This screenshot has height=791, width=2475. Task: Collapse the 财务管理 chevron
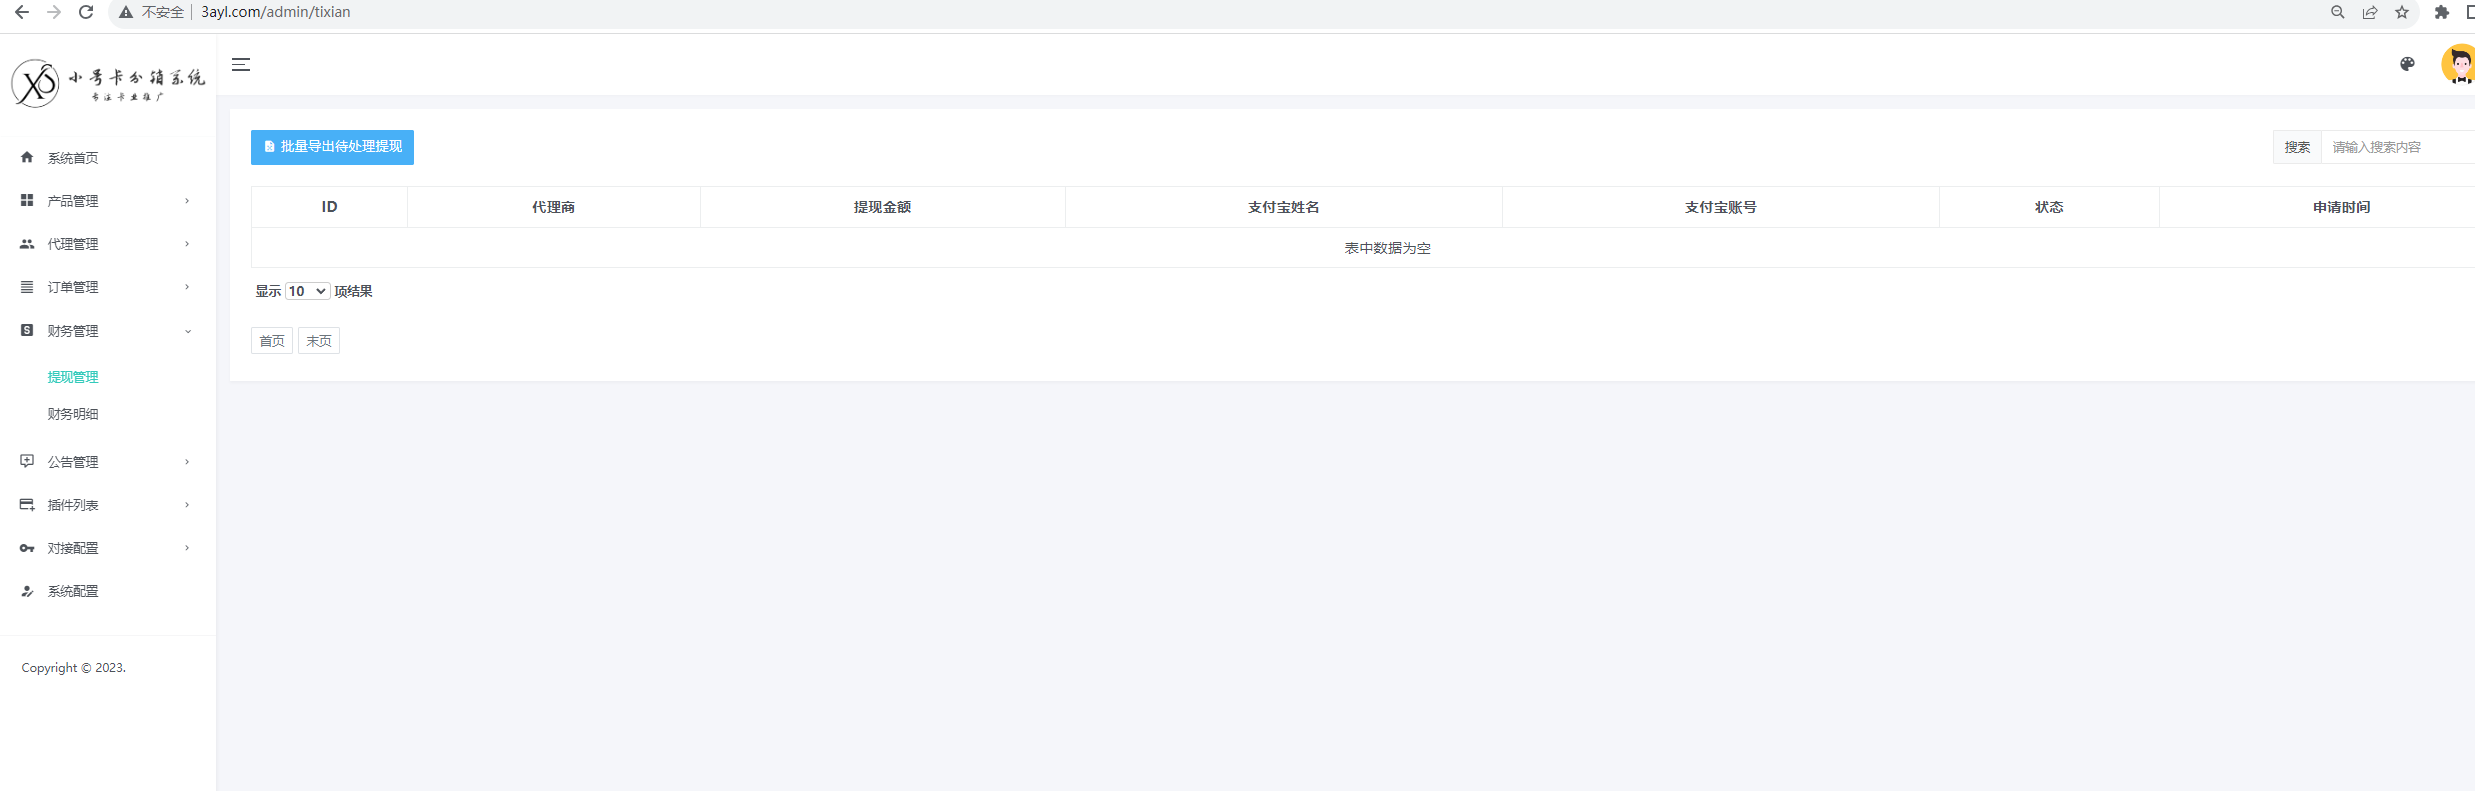[x=187, y=331]
